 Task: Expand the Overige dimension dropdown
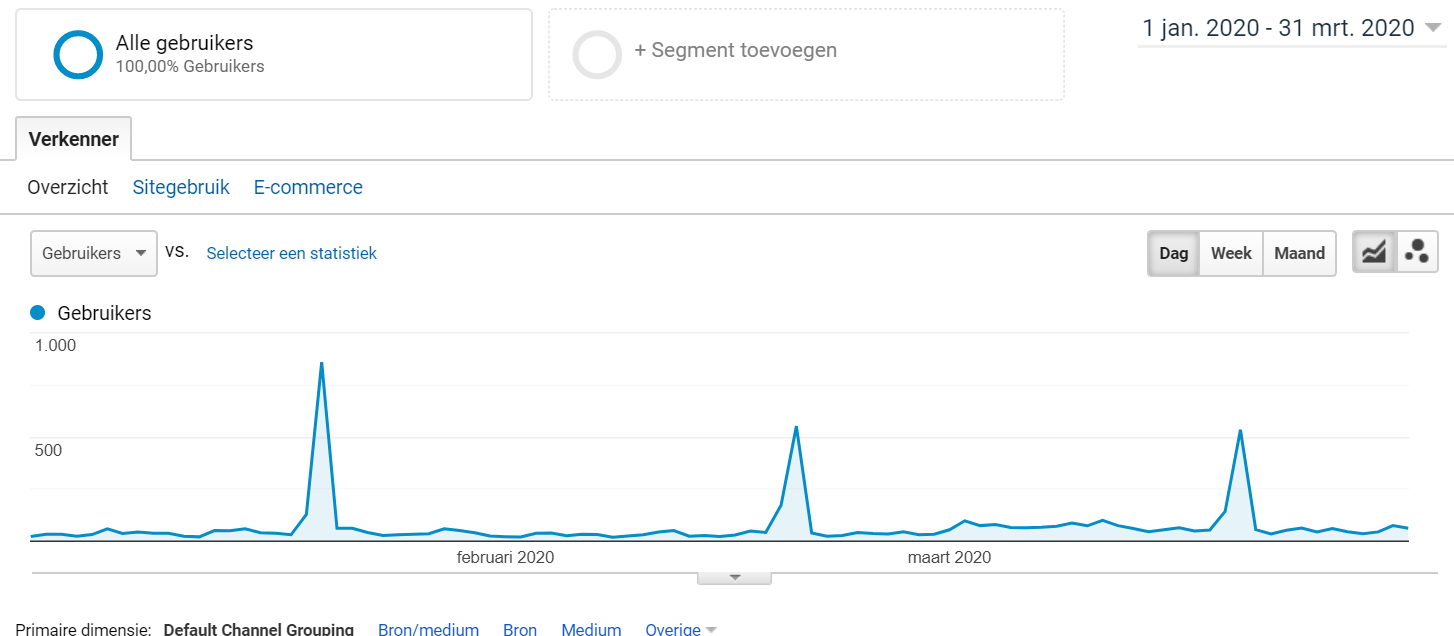pyautogui.click(x=682, y=629)
